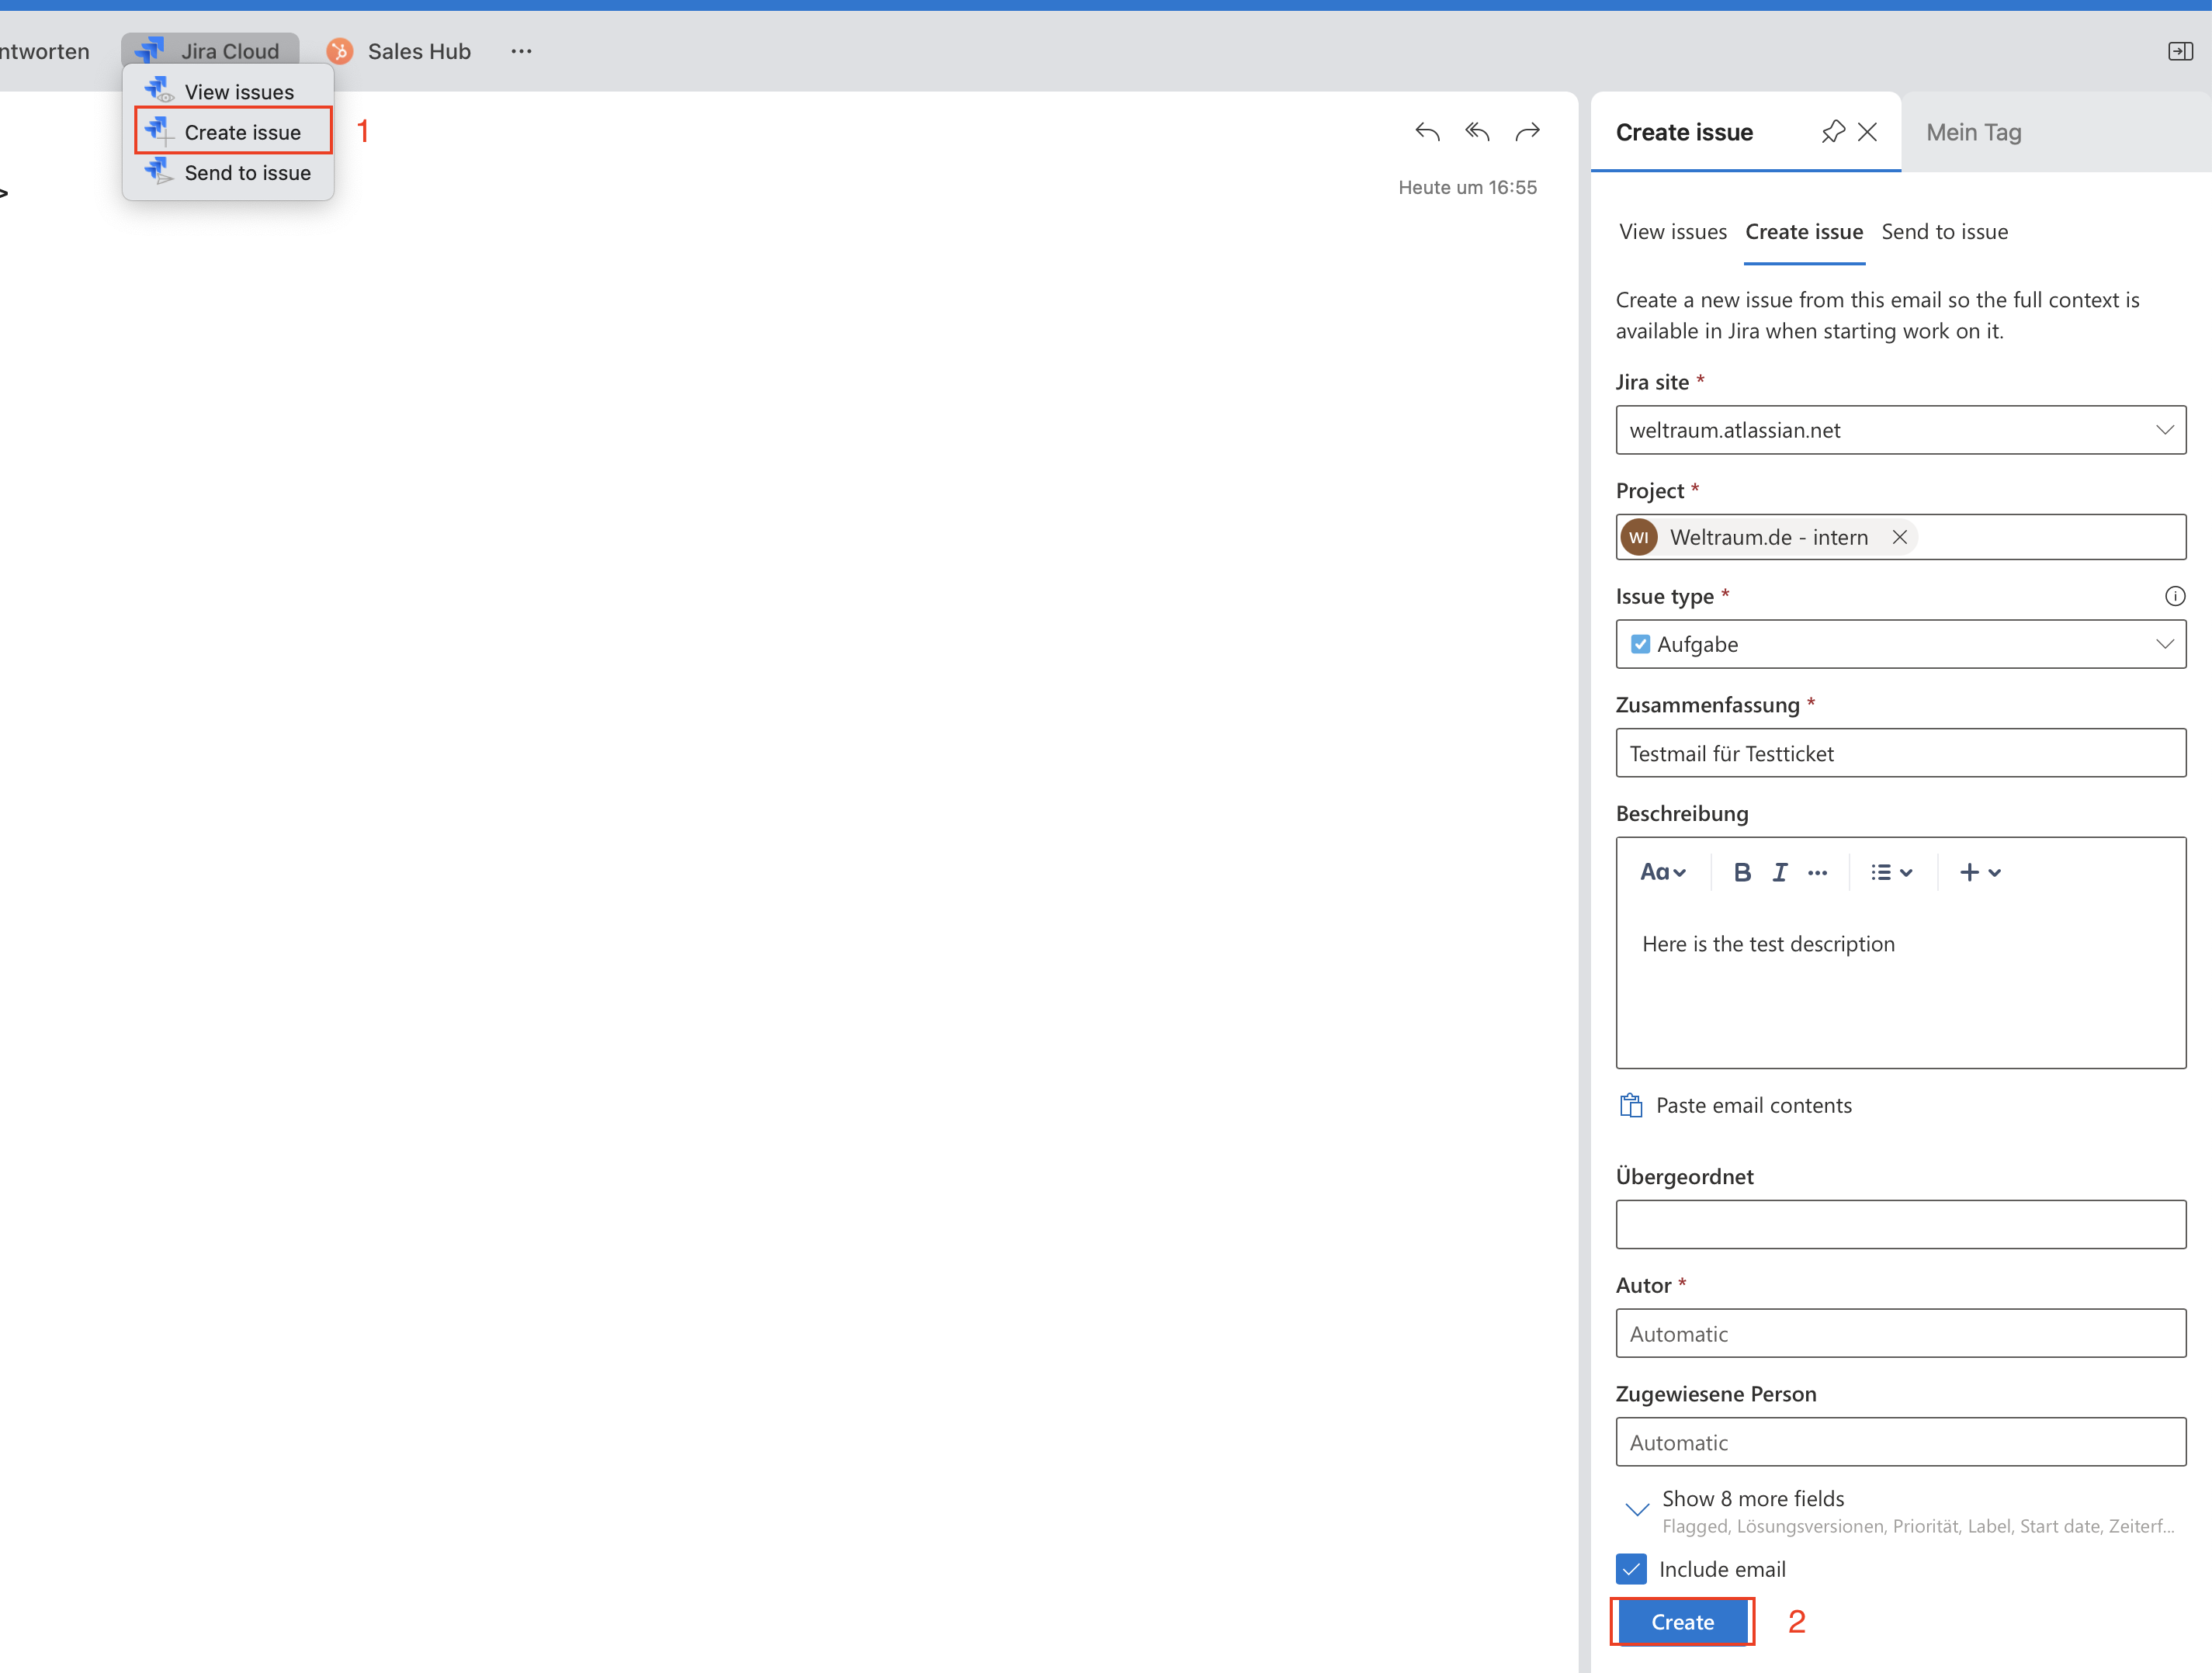The height and width of the screenshot is (1673, 2212).
Task: Click the reply arrow icon
Action: 1427,132
